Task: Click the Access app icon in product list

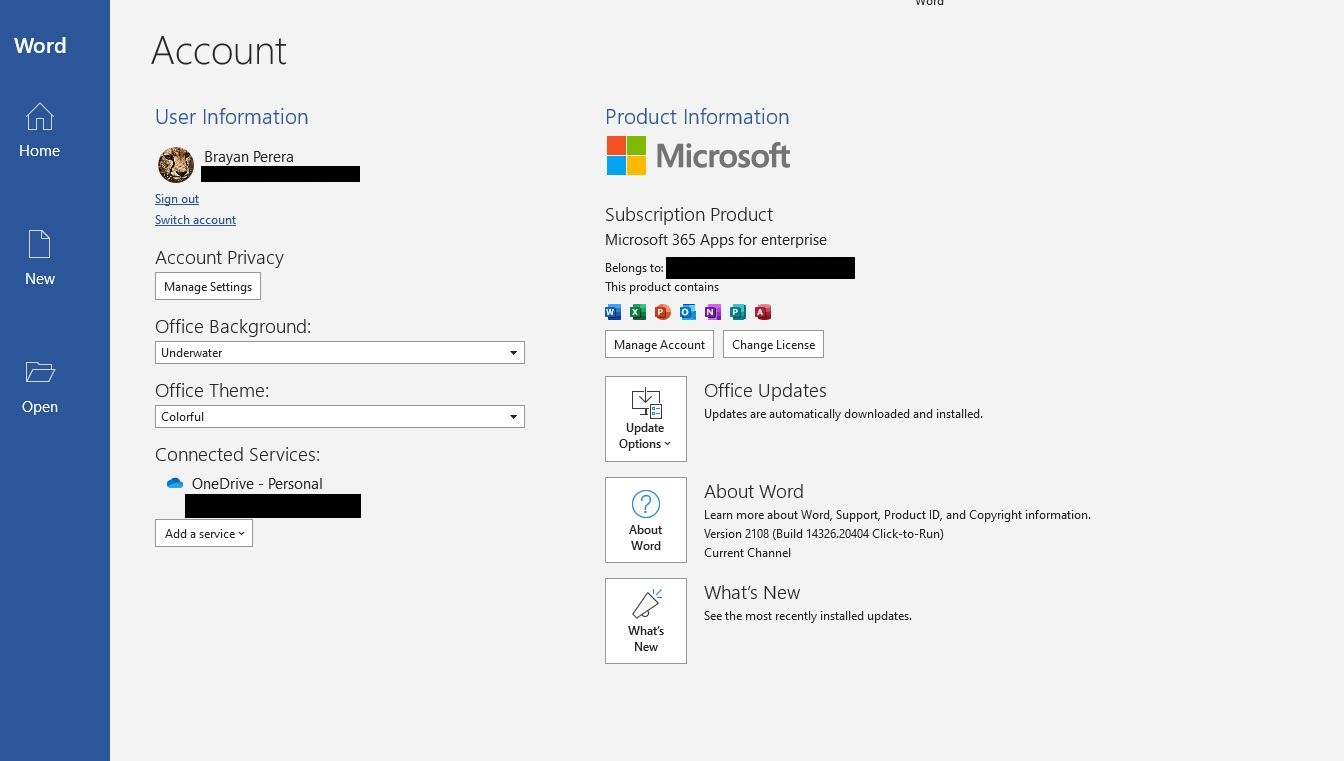Action: tap(763, 312)
